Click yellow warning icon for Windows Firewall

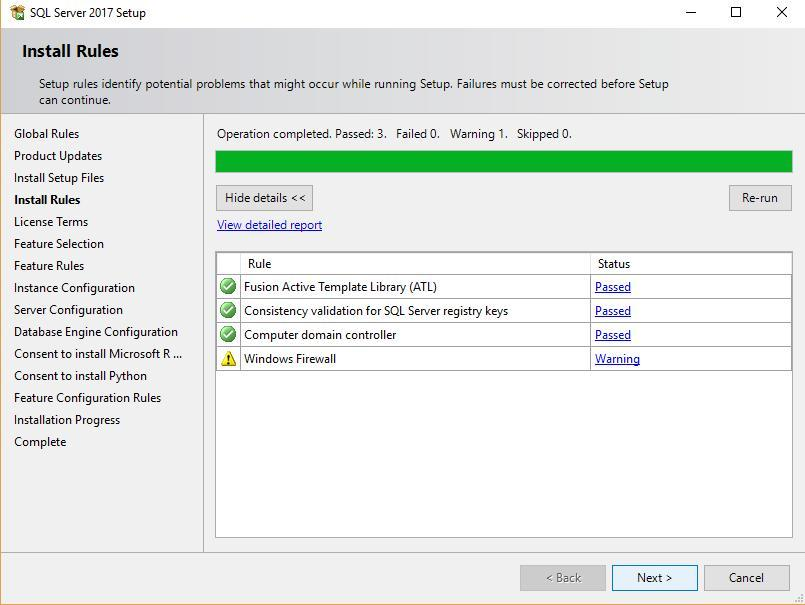coord(228,358)
